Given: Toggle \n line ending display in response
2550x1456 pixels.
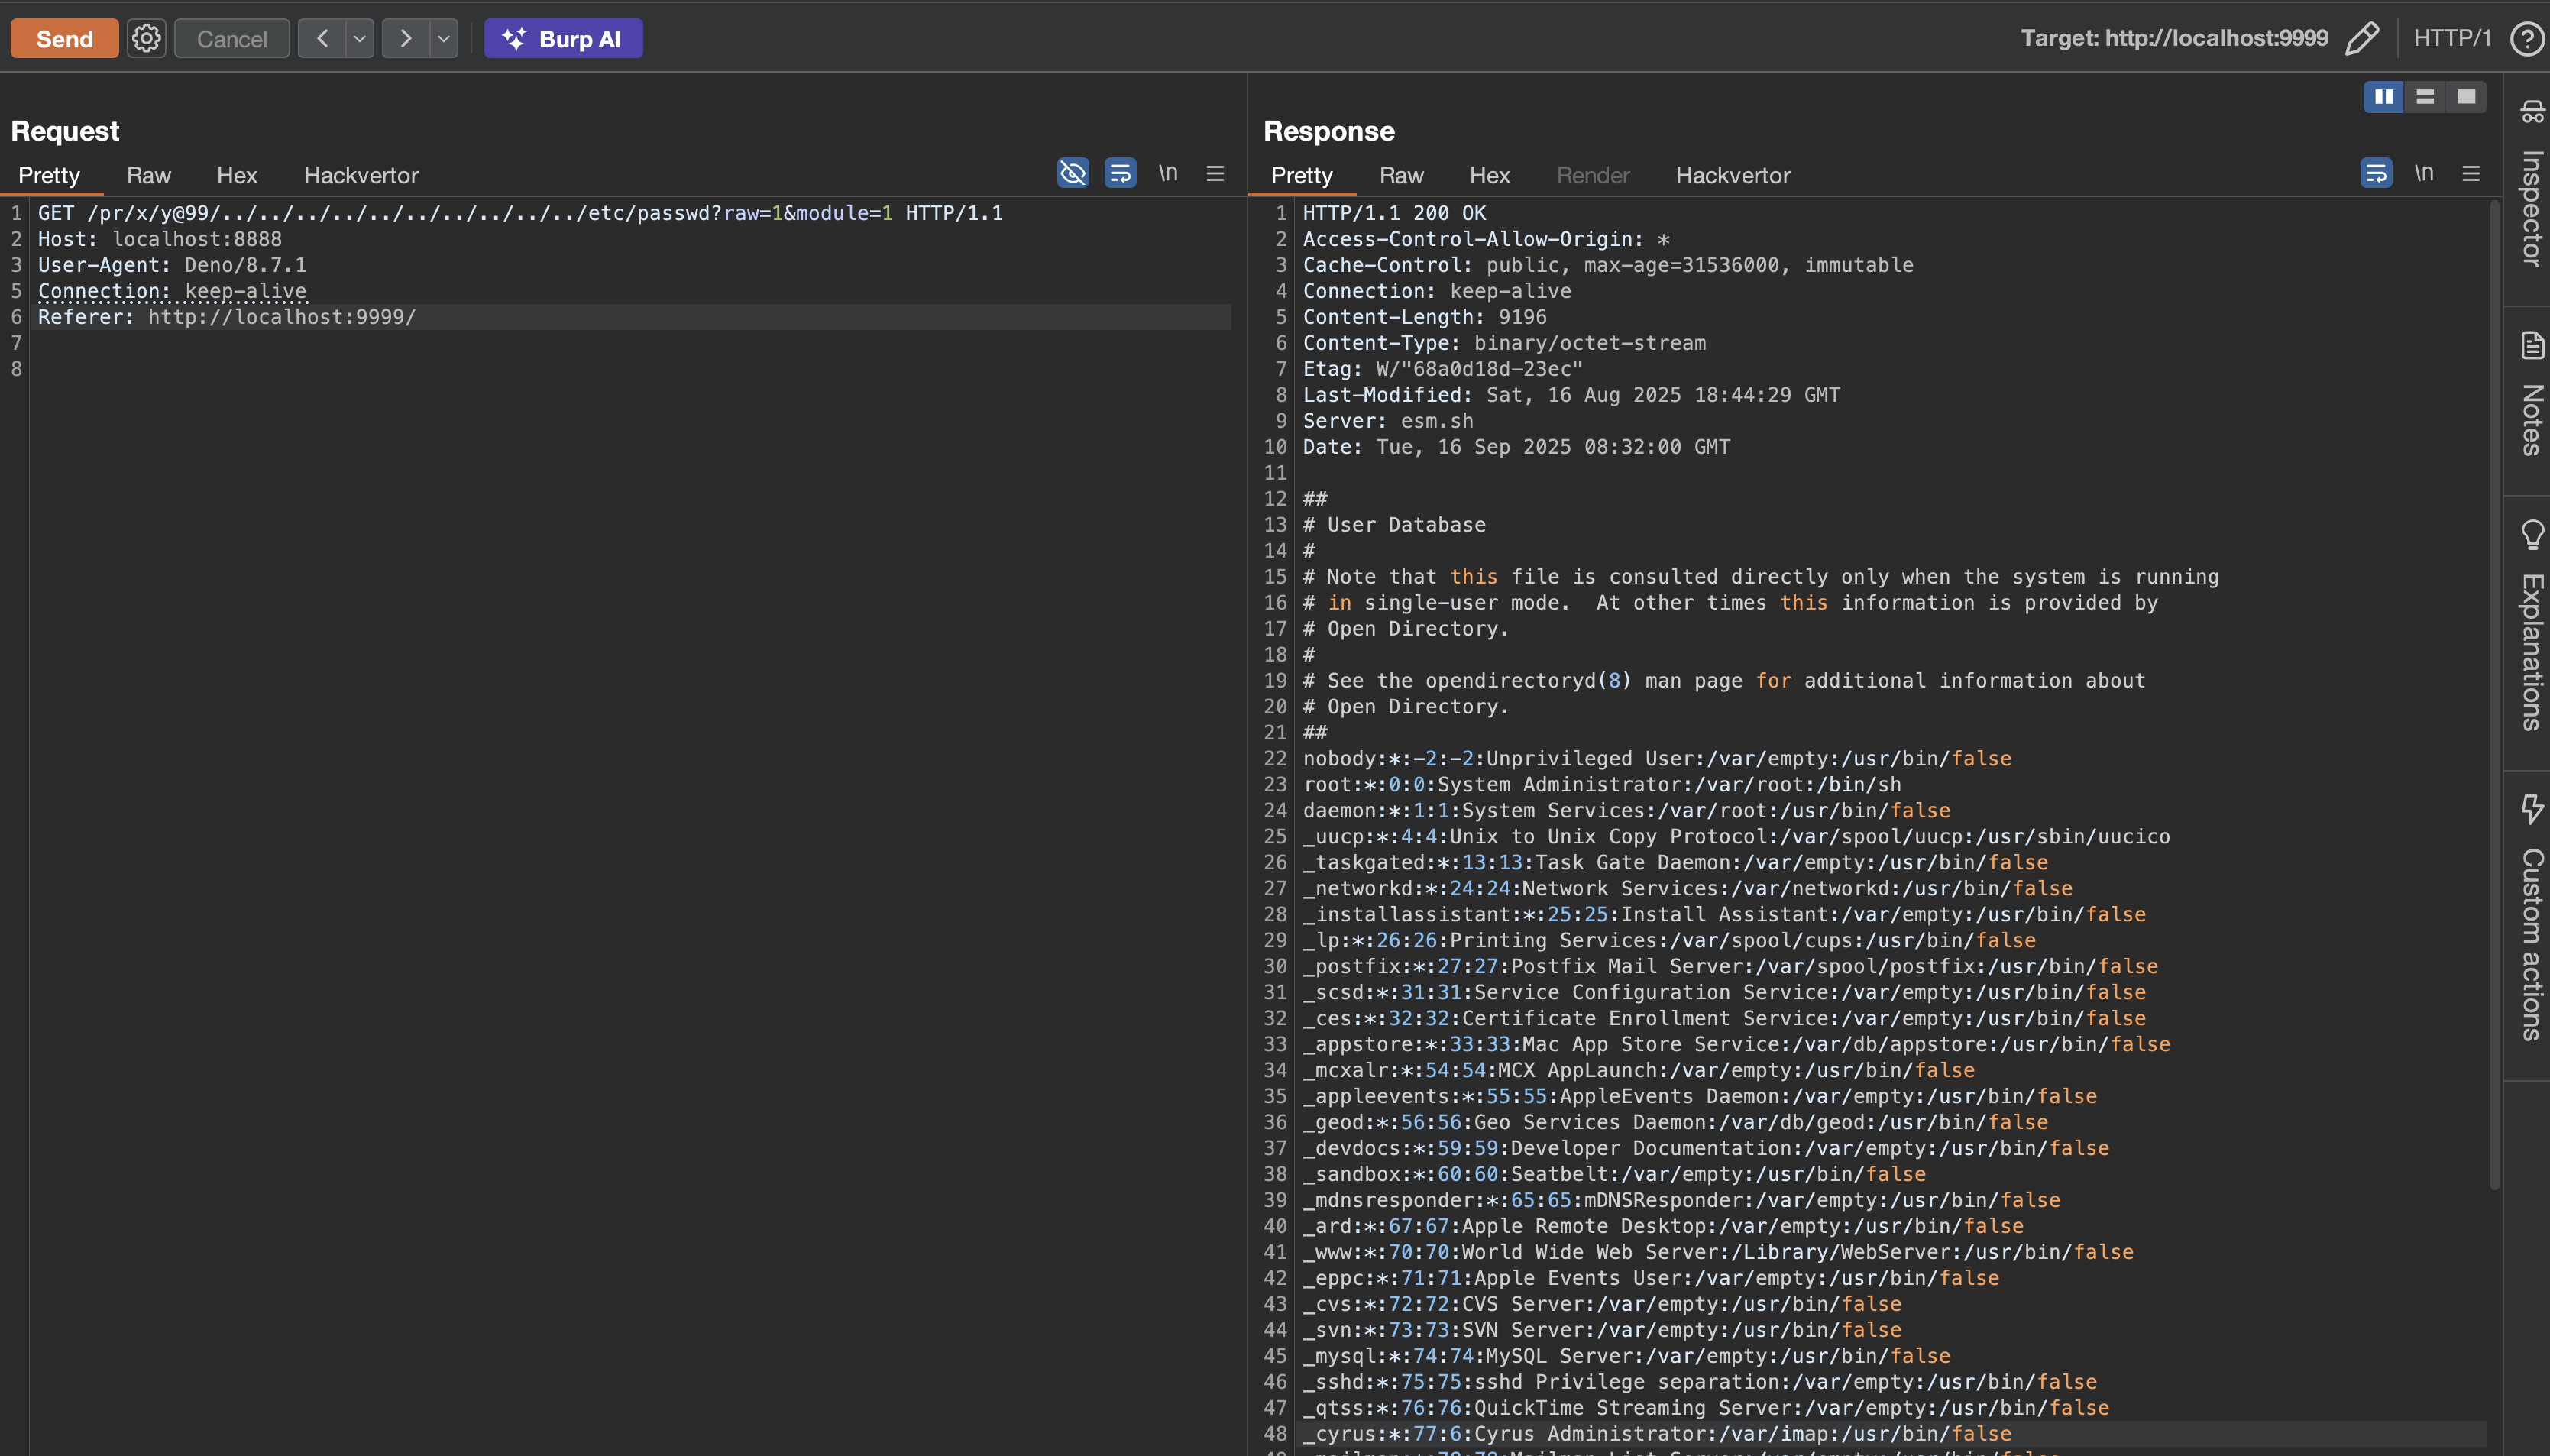Looking at the screenshot, I should point(2424,172).
